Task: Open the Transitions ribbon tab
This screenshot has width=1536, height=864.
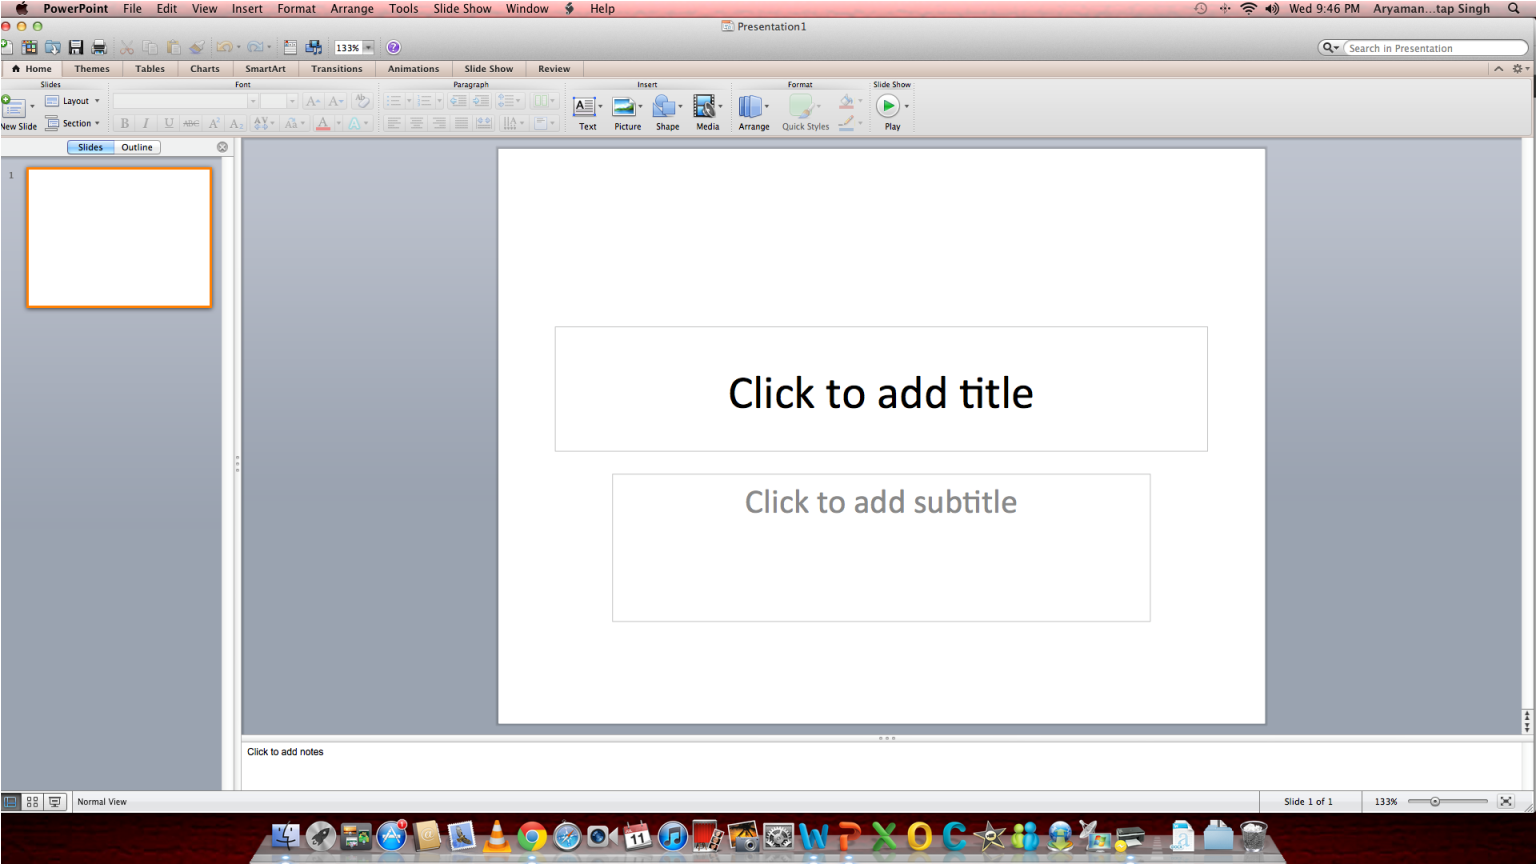Action: click(x=336, y=69)
